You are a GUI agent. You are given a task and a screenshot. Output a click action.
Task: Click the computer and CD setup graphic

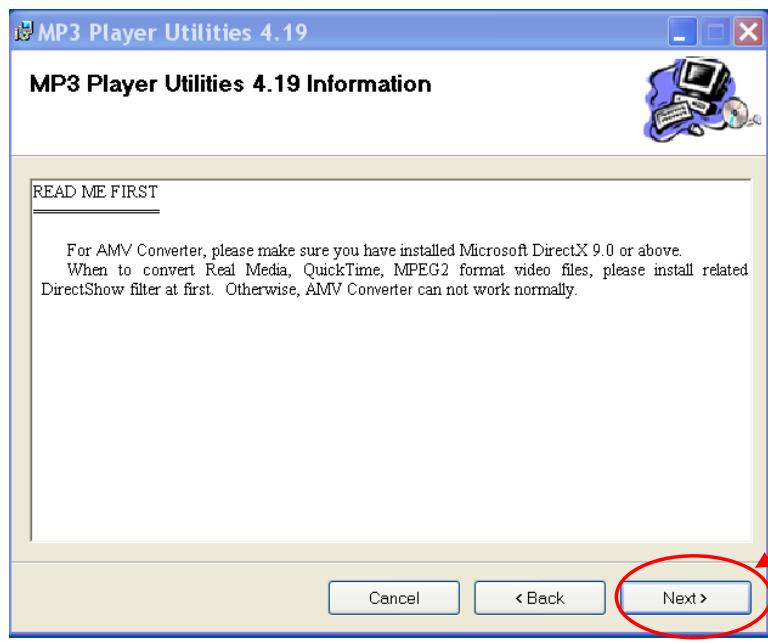tap(700, 100)
